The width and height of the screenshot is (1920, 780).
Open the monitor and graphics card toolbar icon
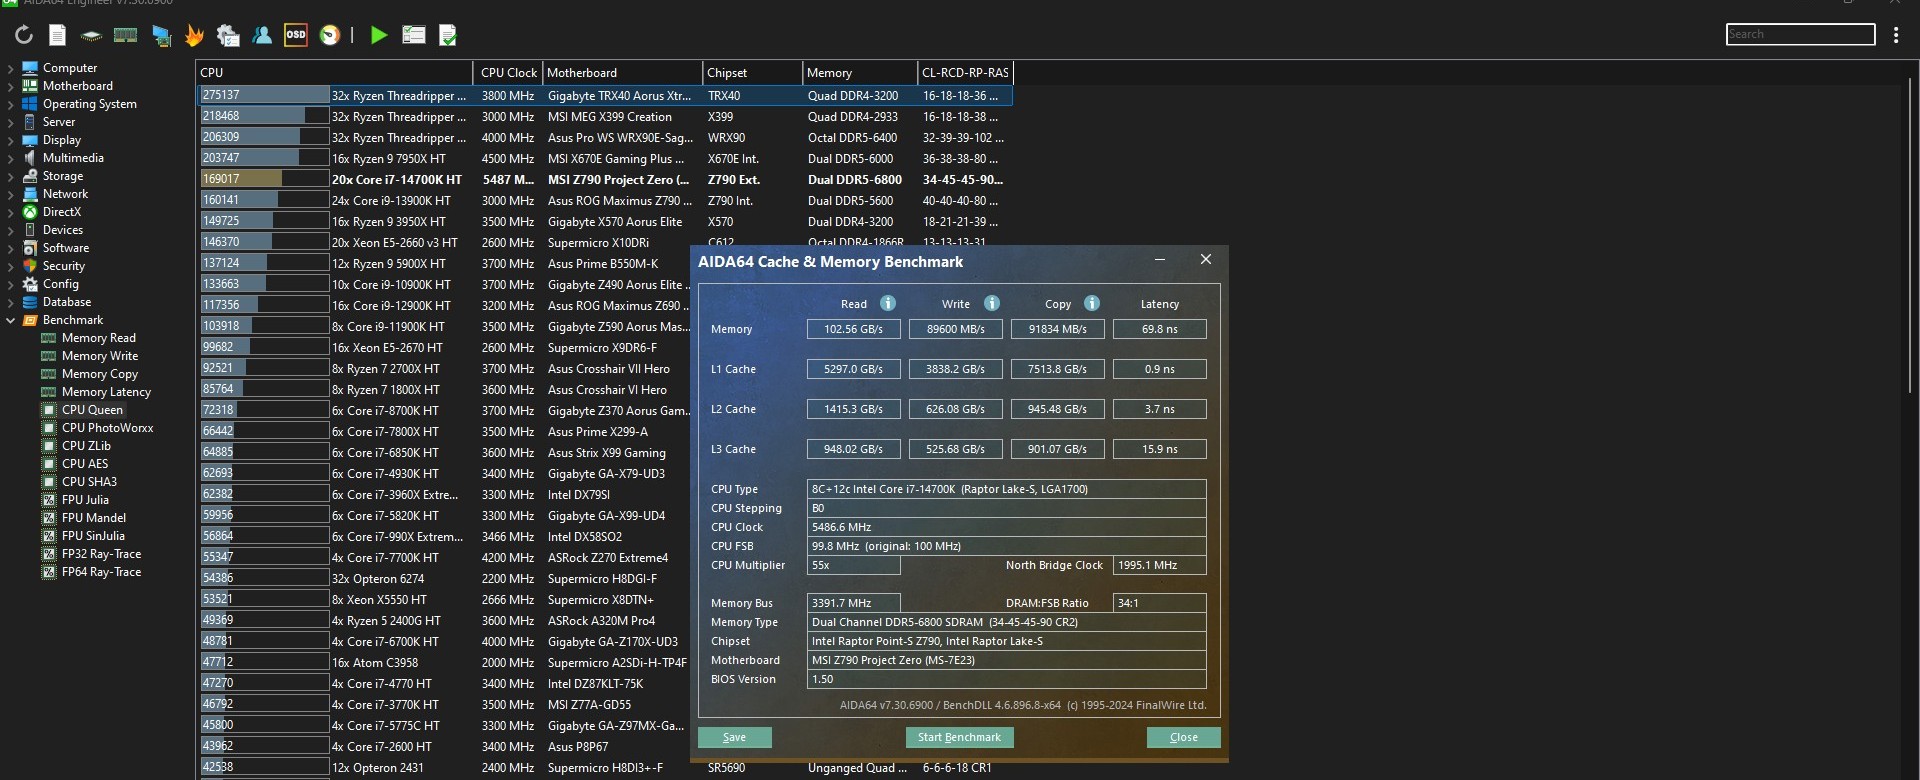tap(160, 35)
